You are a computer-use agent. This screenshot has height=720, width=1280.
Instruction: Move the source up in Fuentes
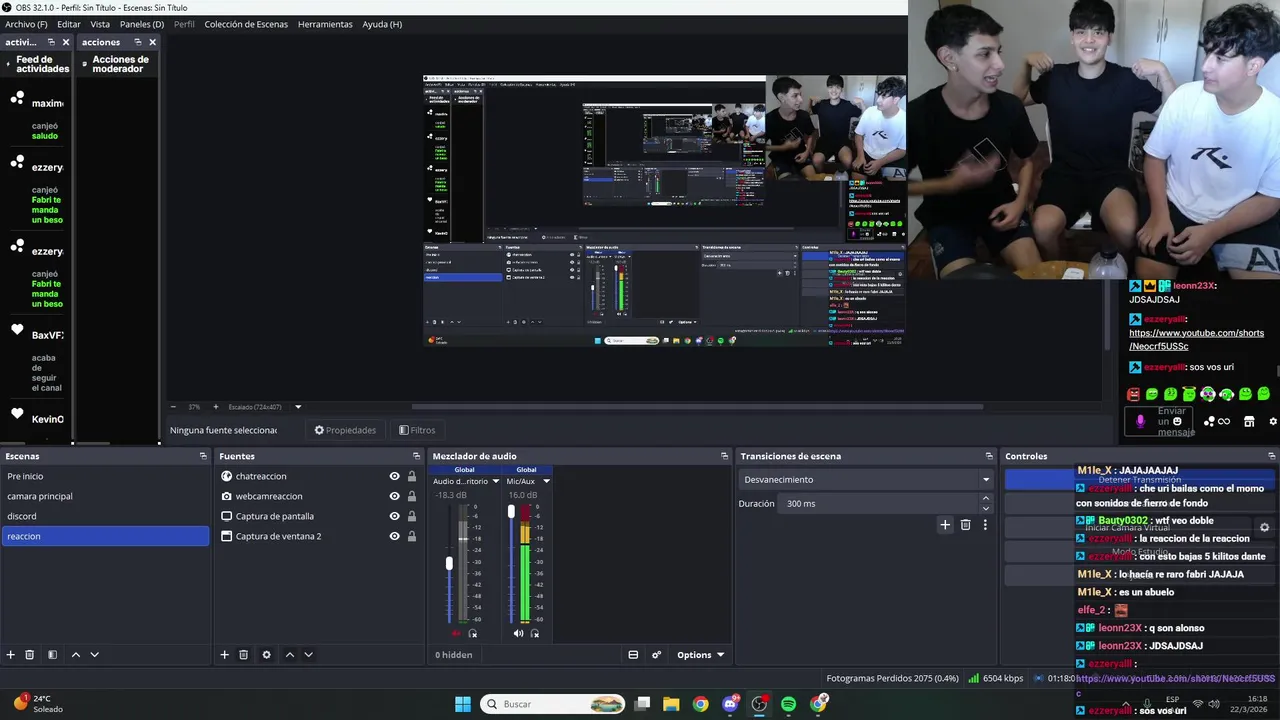(289, 655)
